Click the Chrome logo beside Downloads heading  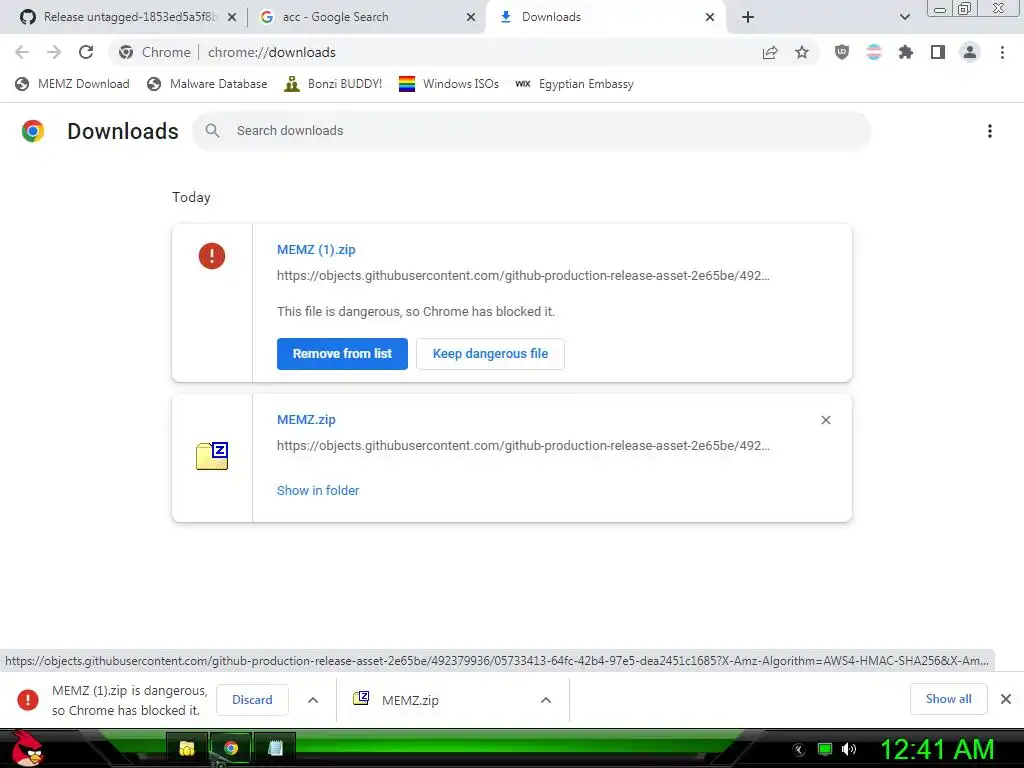33,131
